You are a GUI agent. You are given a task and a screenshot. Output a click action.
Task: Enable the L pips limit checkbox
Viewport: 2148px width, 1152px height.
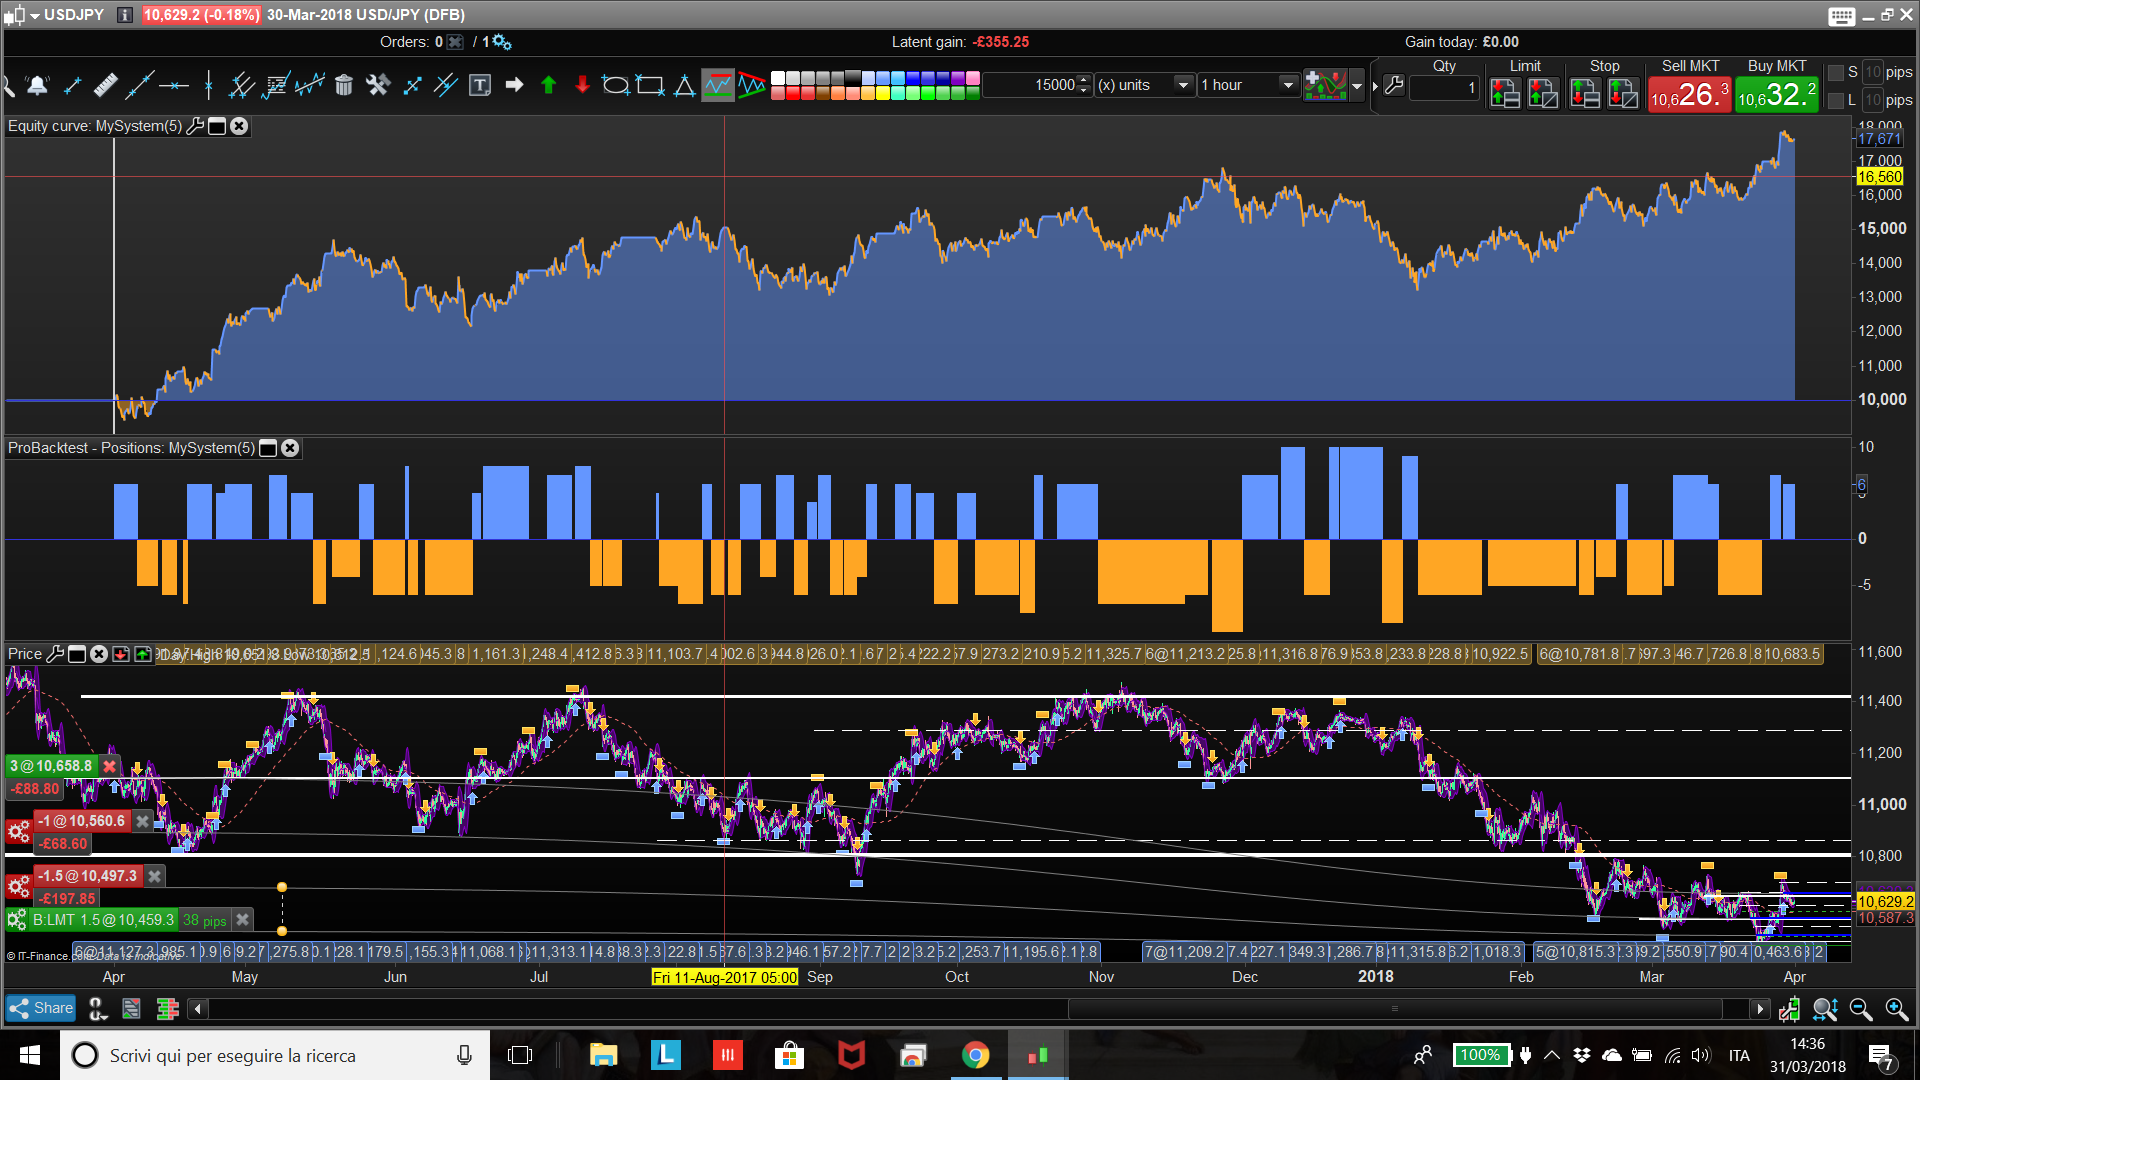(1836, 100)
